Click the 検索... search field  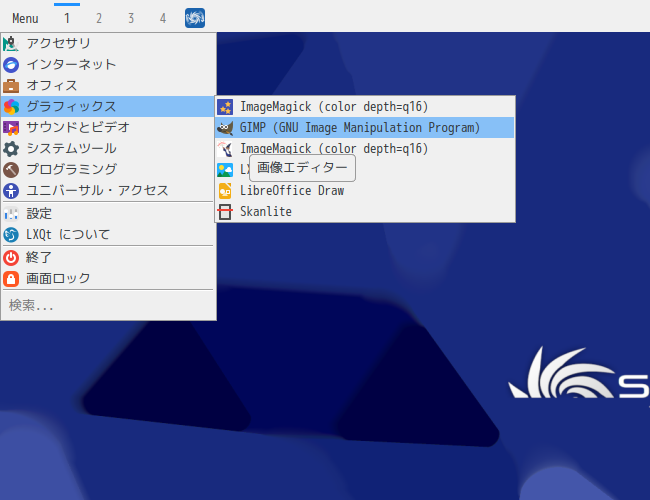[x=108, y=306]
